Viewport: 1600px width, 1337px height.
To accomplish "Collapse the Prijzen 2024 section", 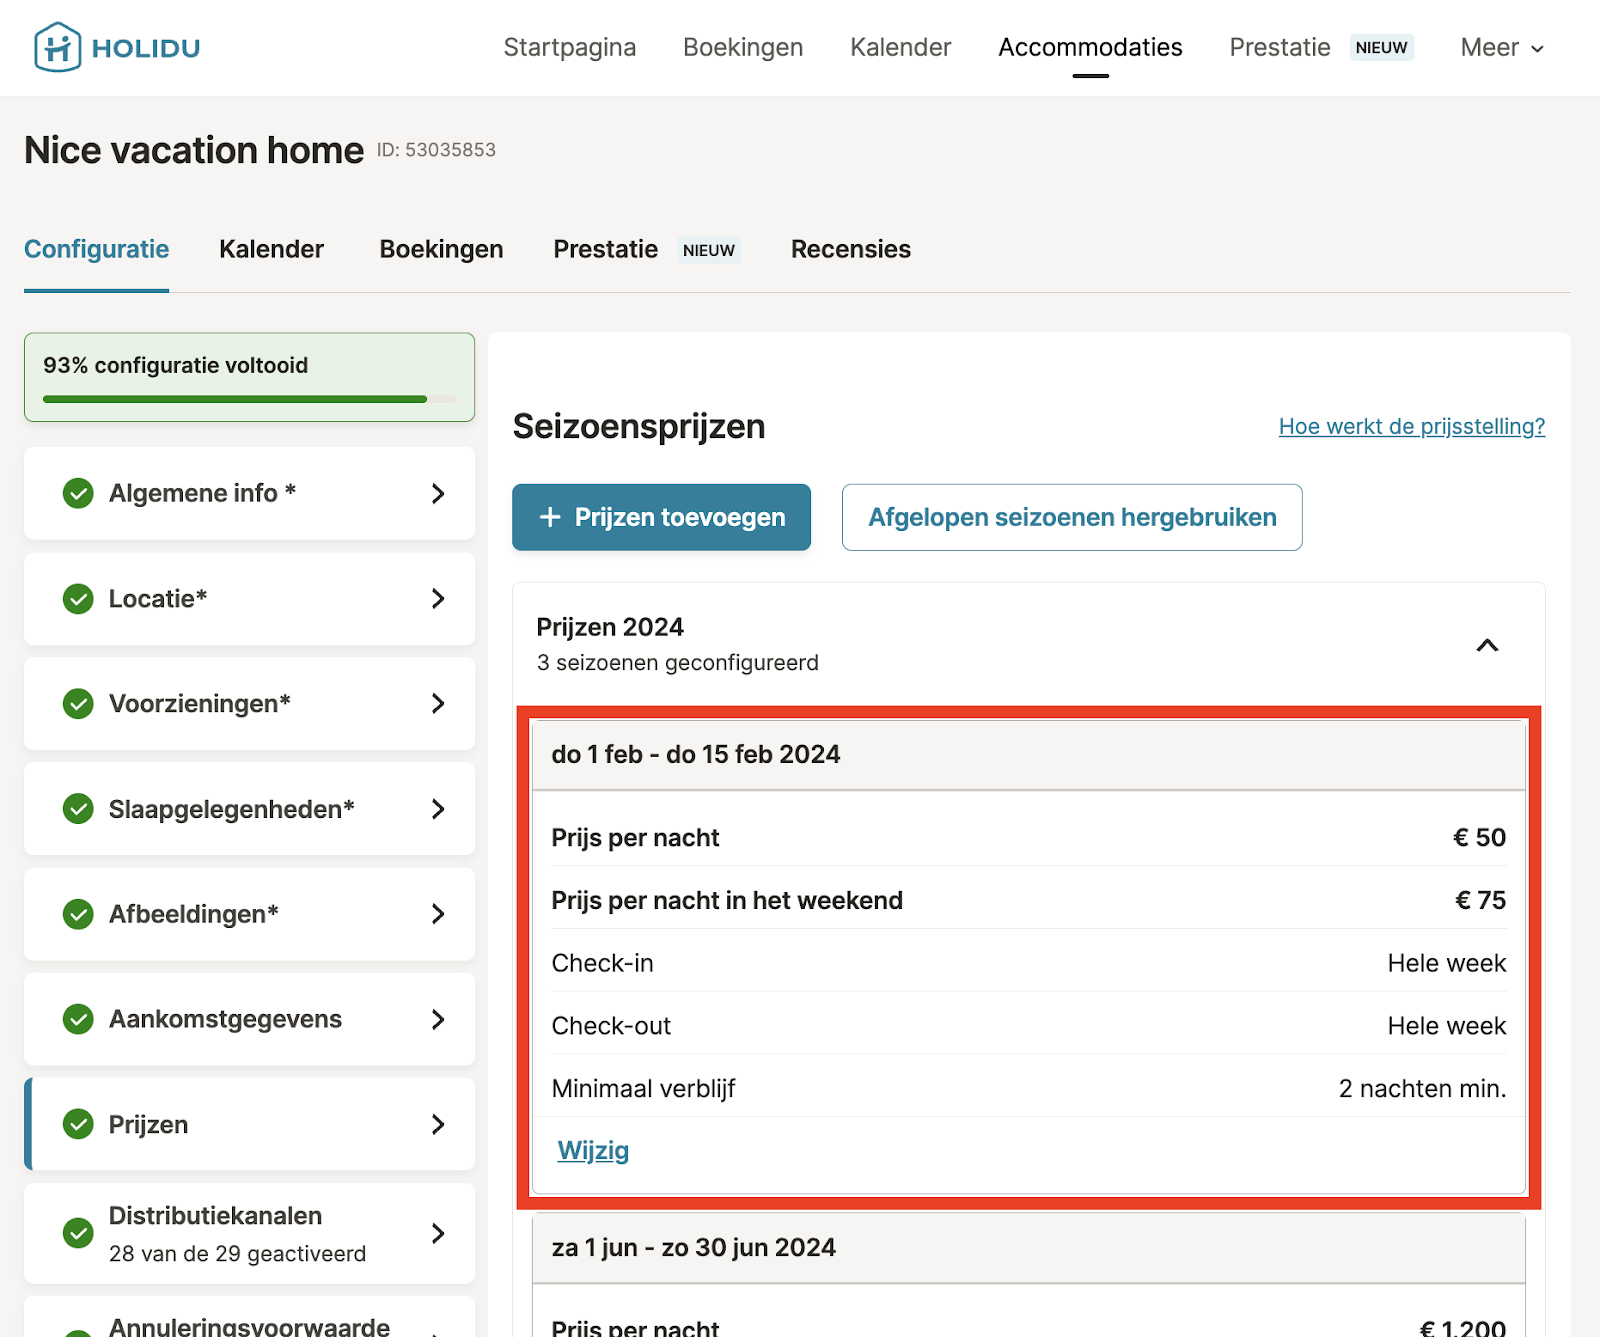I will pyautogui.click(x=1487, y=645).
